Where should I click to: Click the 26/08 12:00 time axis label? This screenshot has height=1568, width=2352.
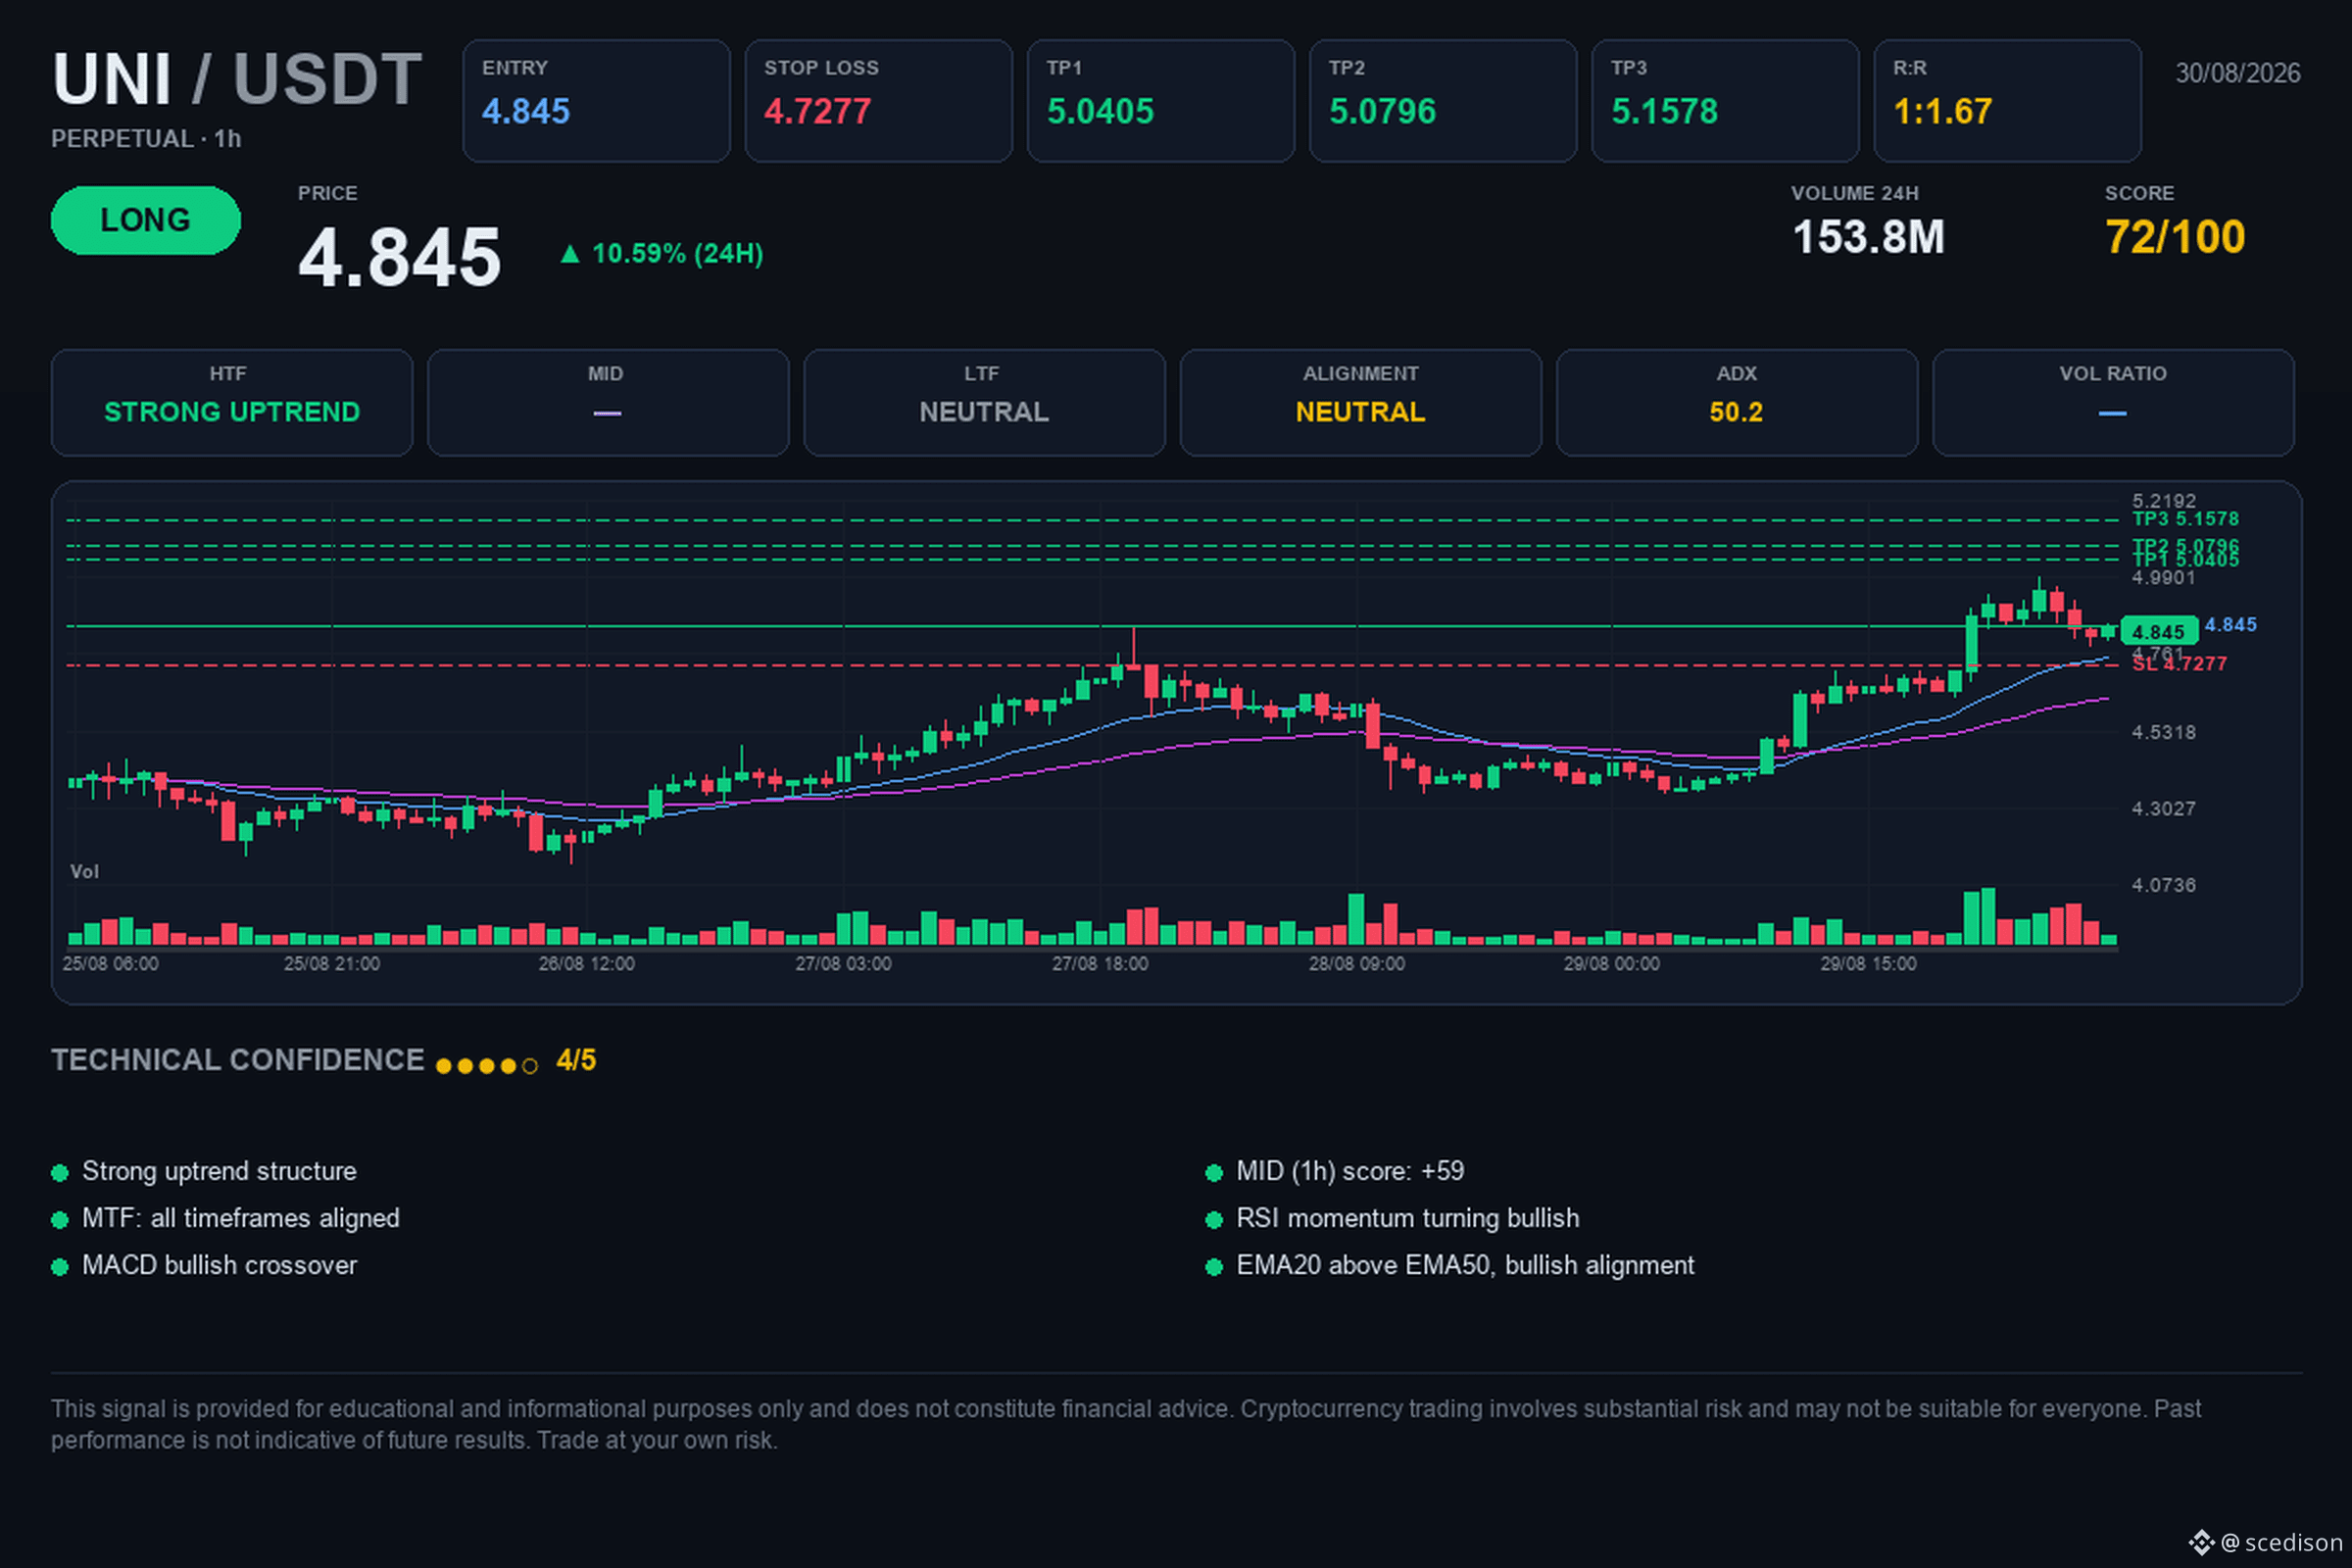[x=587, y=964]
